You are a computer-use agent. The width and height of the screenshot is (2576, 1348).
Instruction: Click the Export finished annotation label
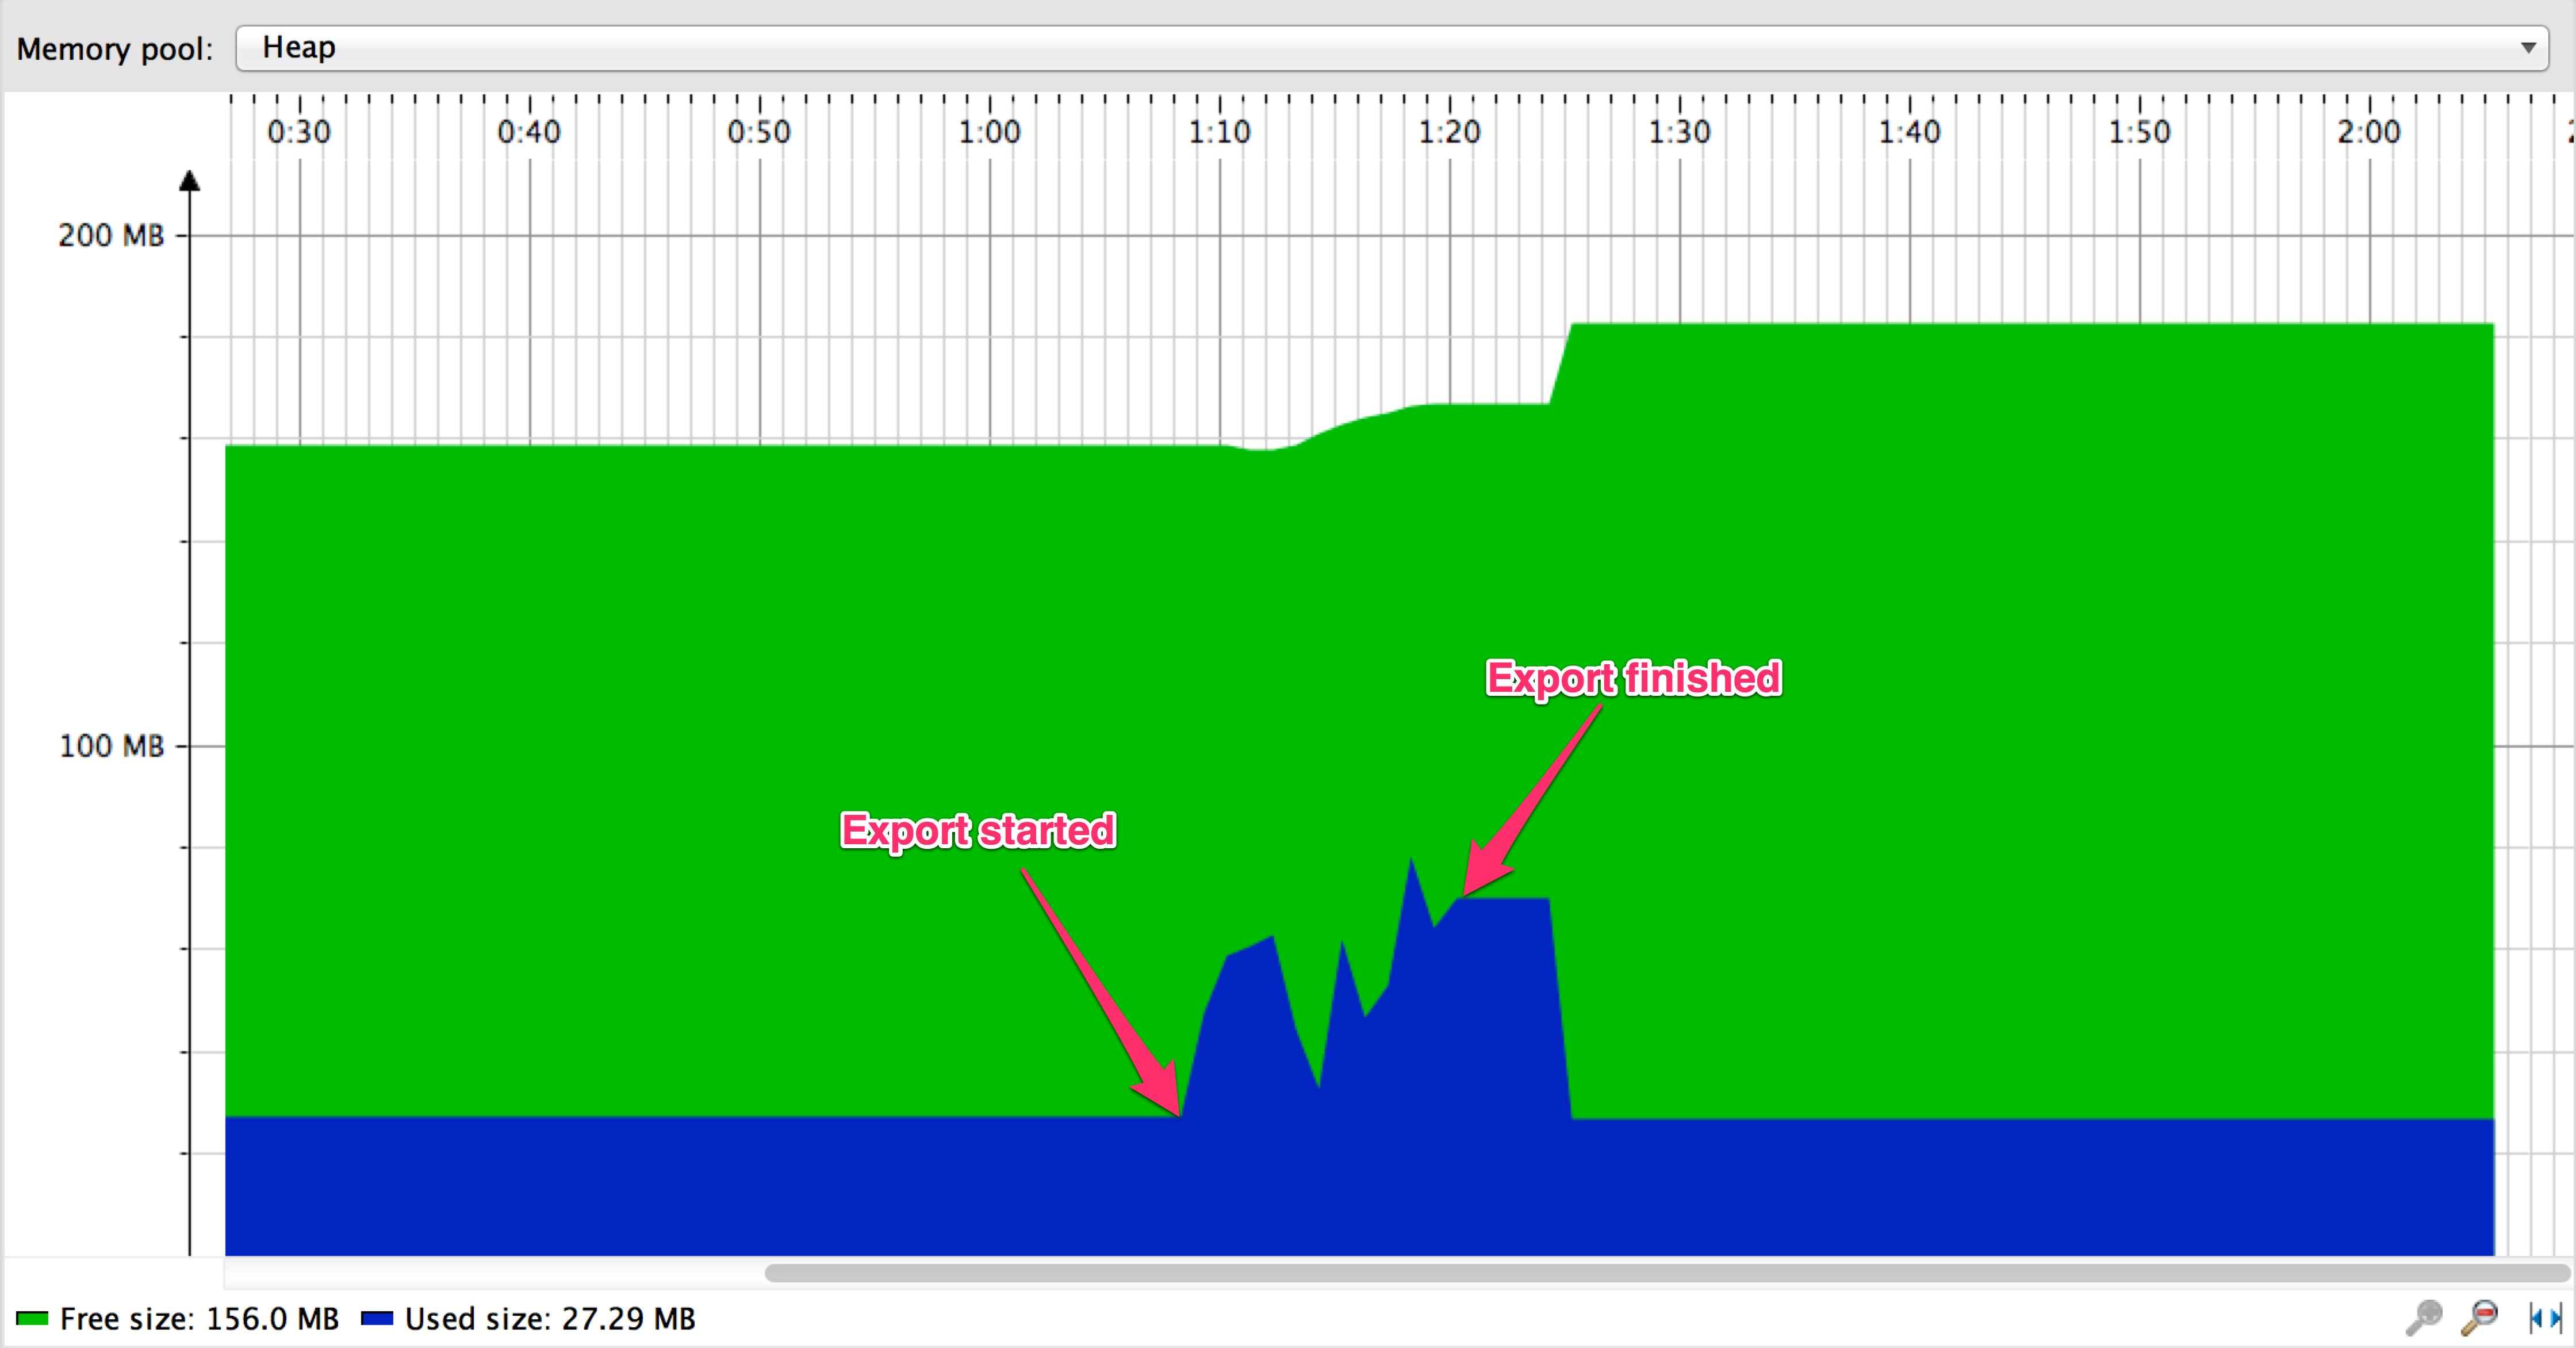point(1633,677)
